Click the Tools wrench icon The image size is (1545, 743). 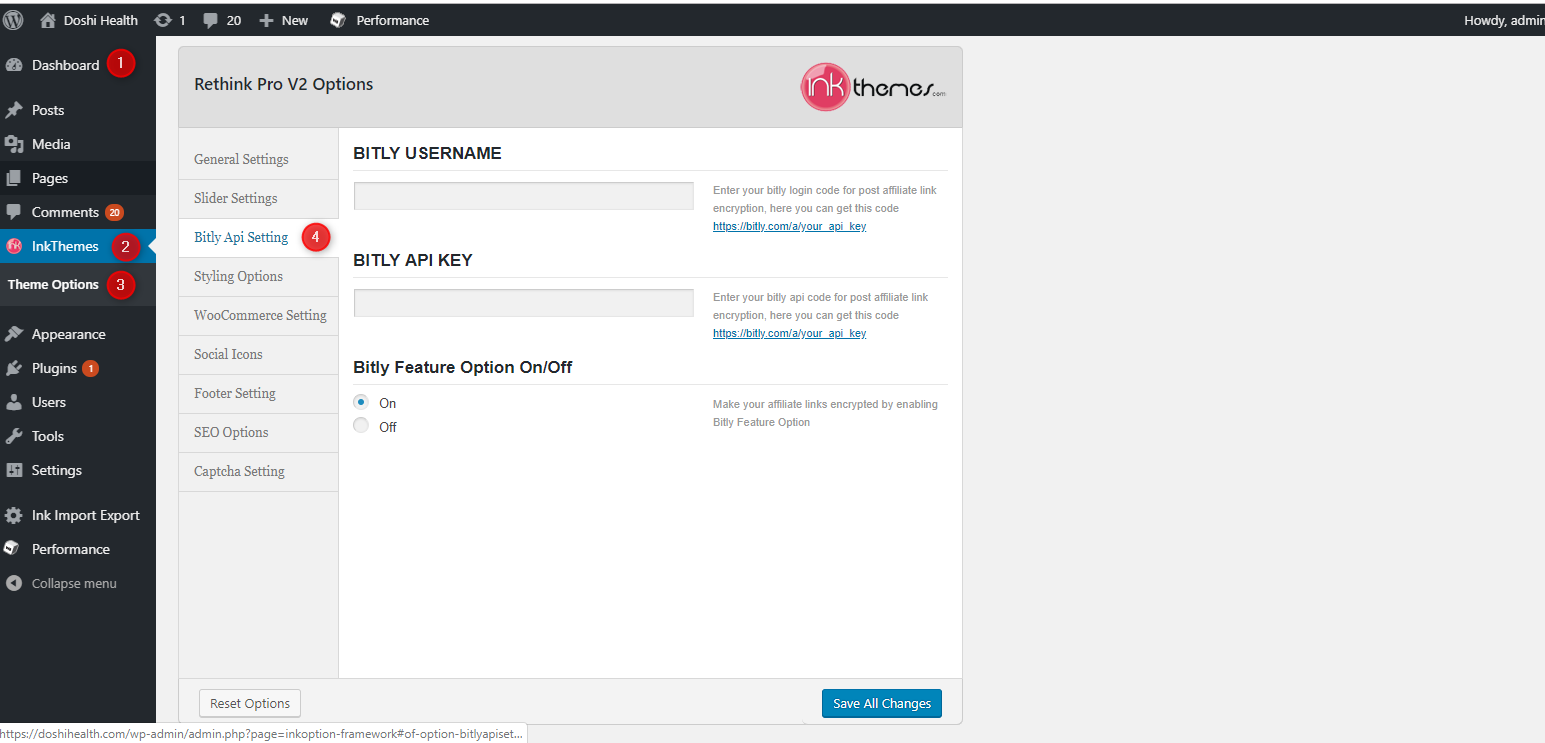tap(14, 436)
